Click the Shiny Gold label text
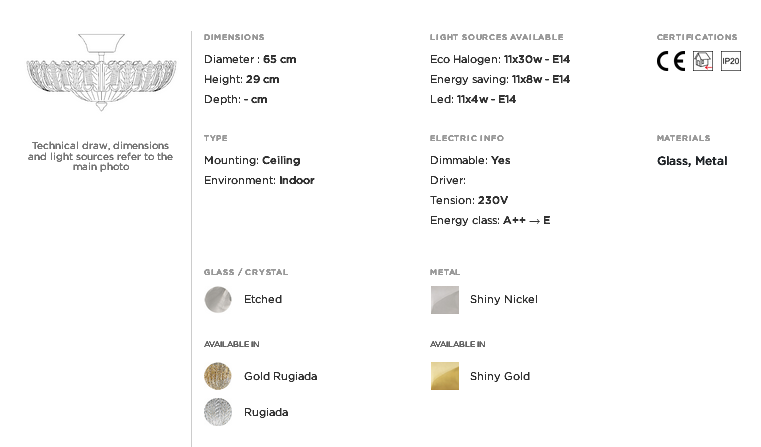 tap(500, 376)
